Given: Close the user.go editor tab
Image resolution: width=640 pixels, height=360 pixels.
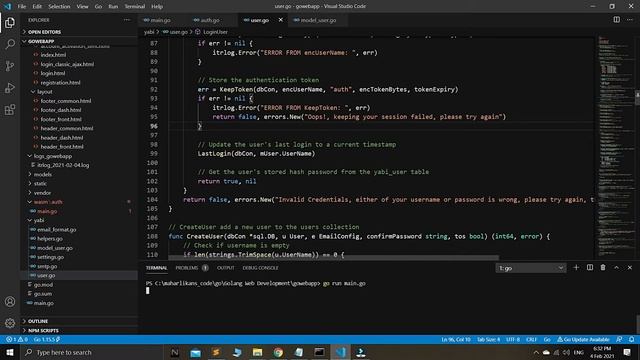Looking at the screenshot, I should 280,20.
